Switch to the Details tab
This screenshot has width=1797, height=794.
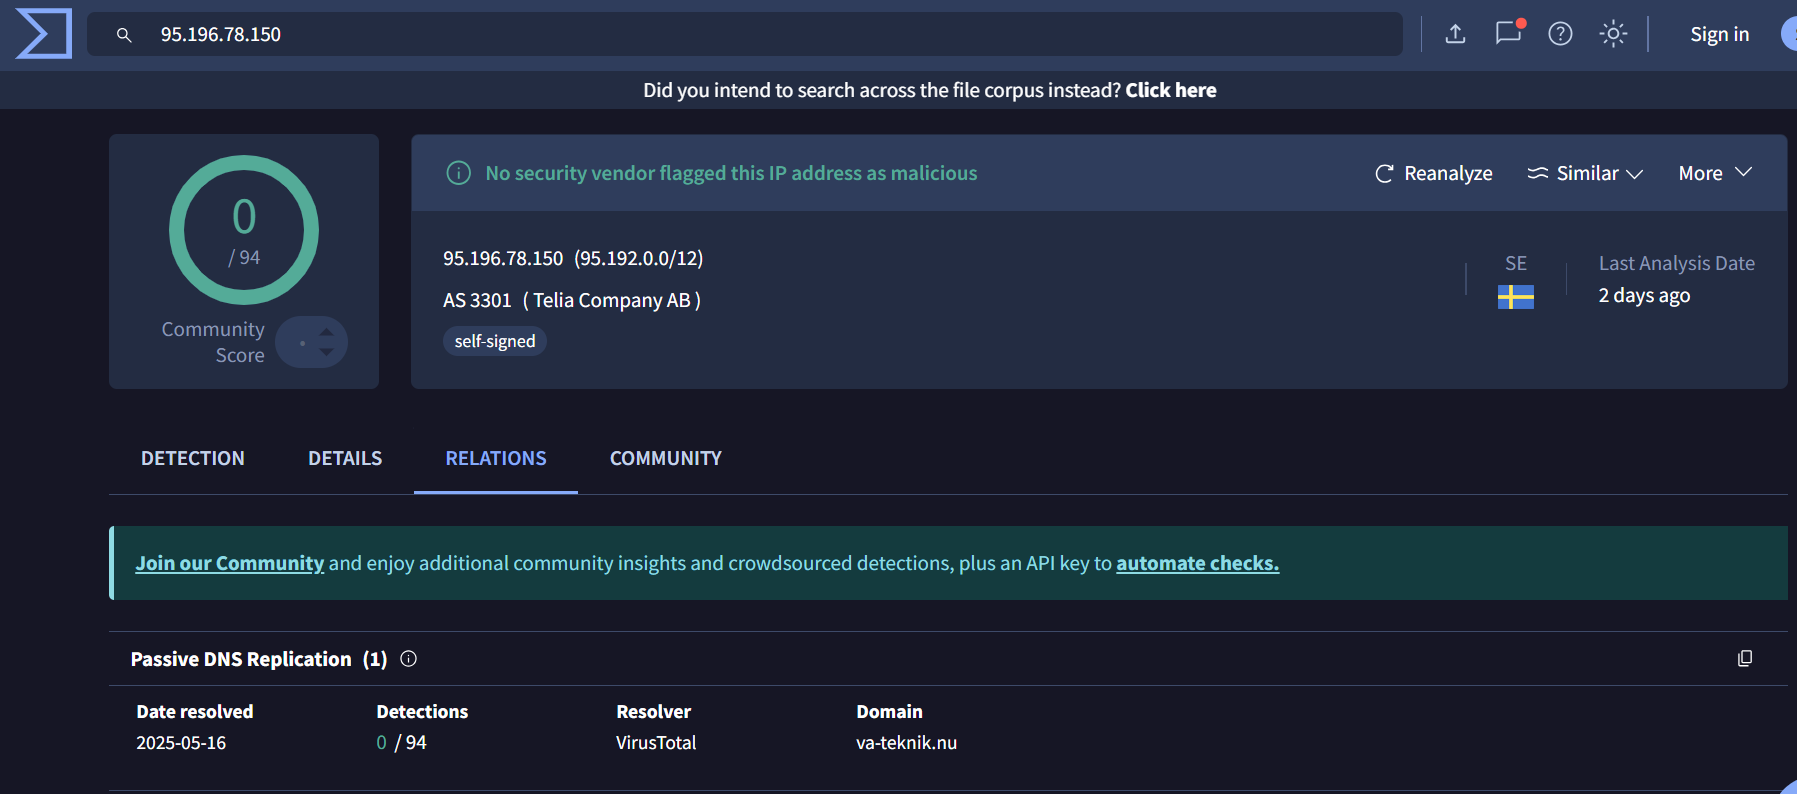(345, 458)
